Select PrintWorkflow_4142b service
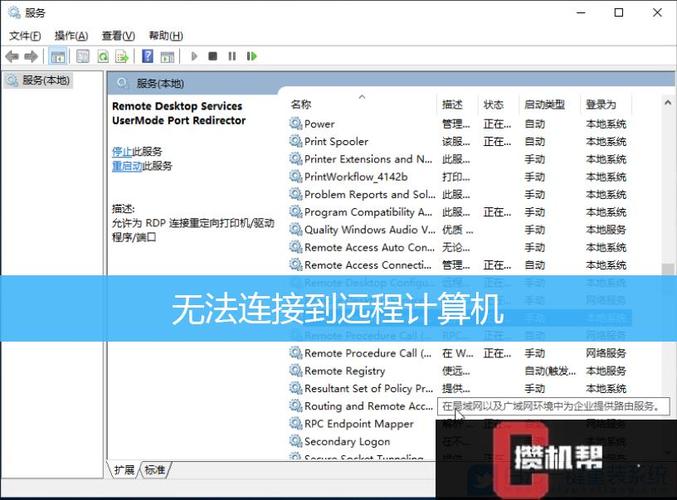 (460, 177)
